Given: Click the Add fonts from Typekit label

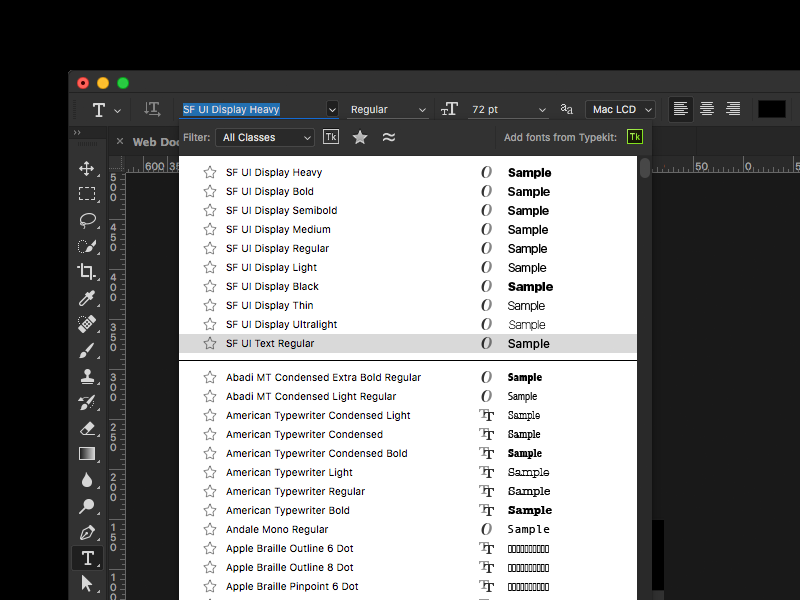Looking at the screenshot, I should 560,137.
